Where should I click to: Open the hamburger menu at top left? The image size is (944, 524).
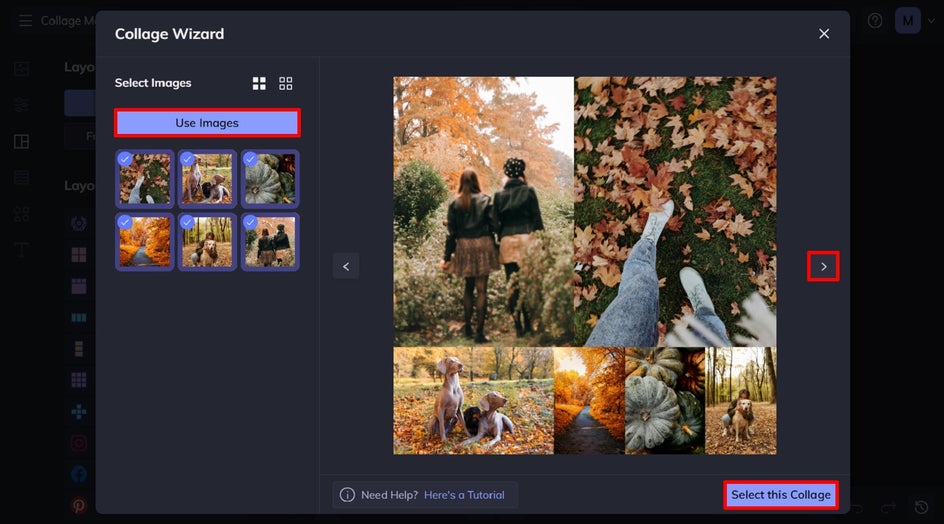tap(25, 20)
